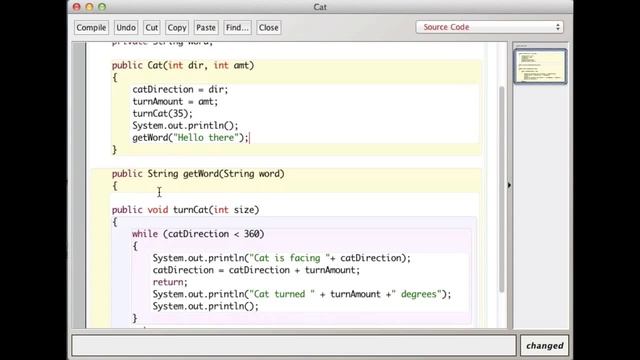
Task: Click the Copy button
Action: (177, 28)
